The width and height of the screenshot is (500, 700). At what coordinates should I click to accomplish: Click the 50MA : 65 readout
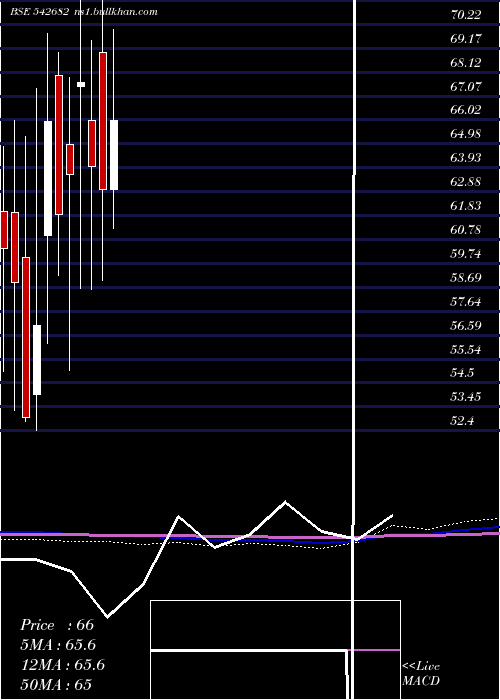pos(56,685)
